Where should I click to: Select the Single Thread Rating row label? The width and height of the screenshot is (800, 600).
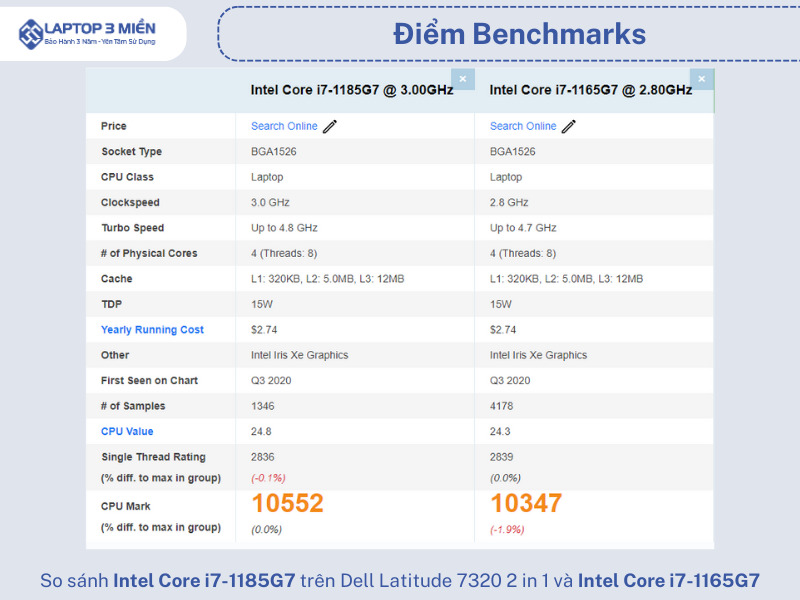(x=153, y=457)
